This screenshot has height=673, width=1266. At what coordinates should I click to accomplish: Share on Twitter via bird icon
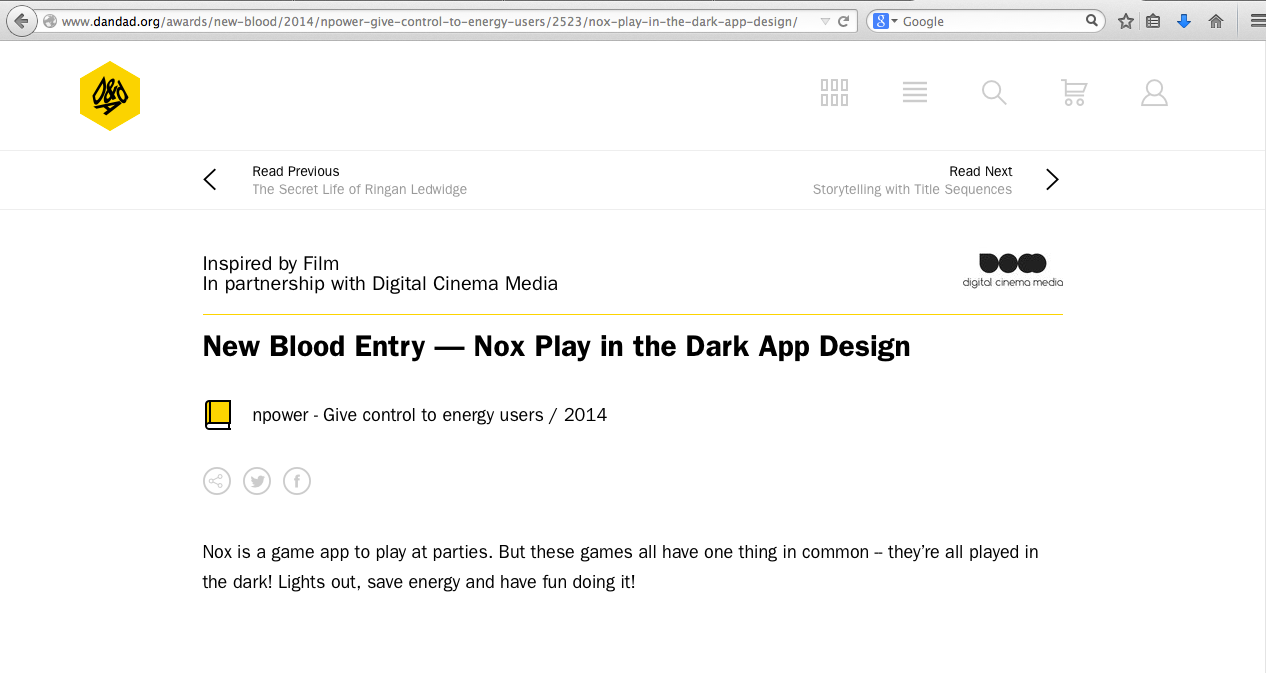coord(257,482)
